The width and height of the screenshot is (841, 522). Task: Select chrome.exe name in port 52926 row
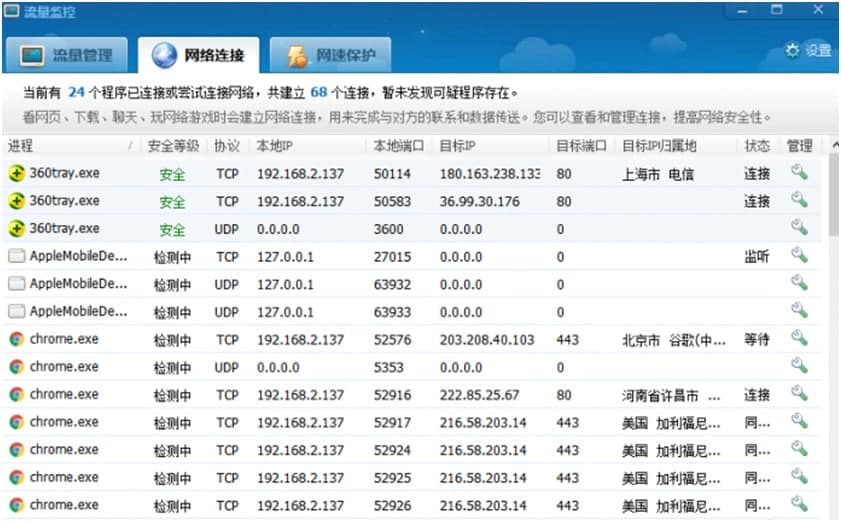64,505
